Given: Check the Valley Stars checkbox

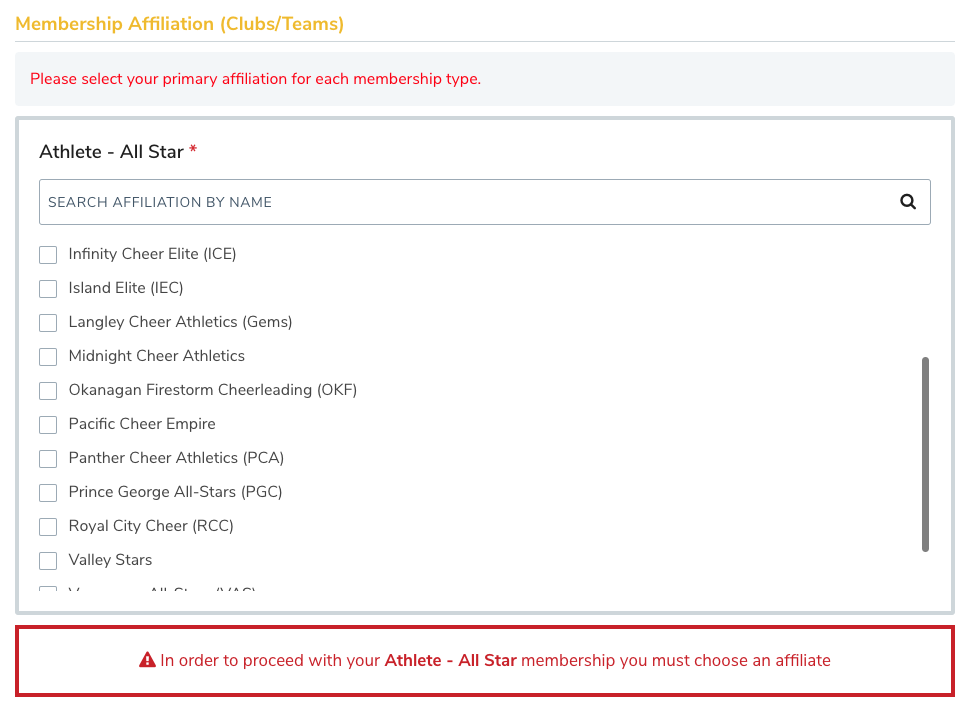Looking at the screenshot, I should pyautogui.click(x=48, y=560).
